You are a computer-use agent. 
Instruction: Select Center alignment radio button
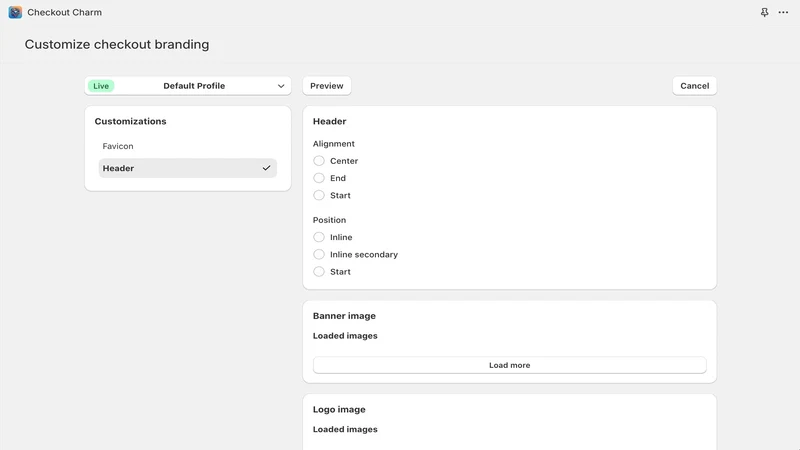(x=319, y=161)
